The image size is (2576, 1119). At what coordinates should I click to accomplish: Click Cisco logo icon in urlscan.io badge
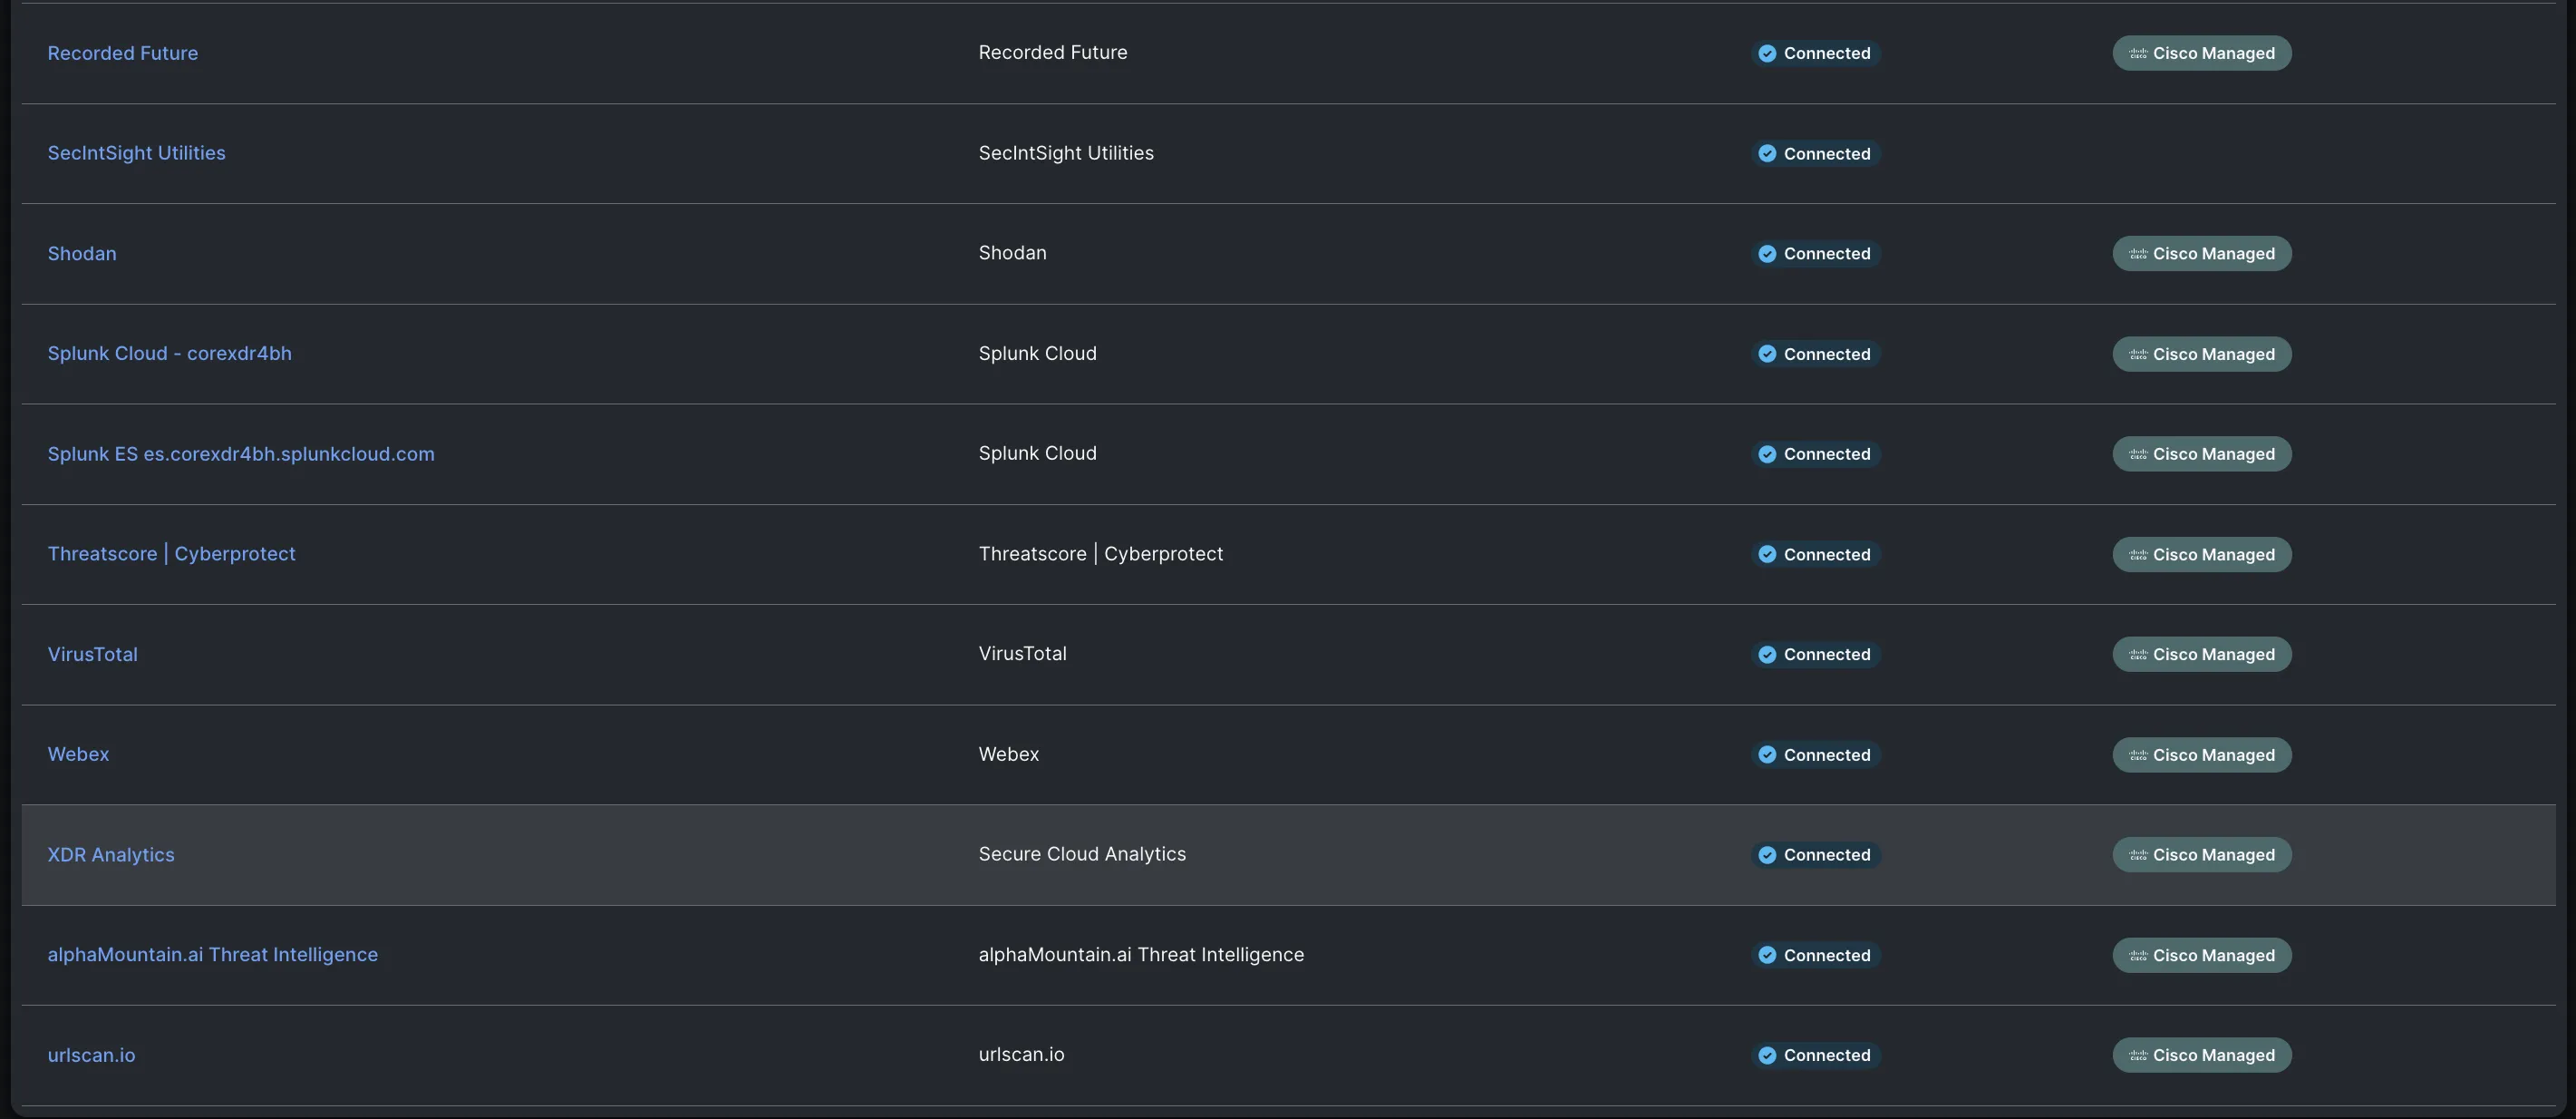coord(2138,1055)
